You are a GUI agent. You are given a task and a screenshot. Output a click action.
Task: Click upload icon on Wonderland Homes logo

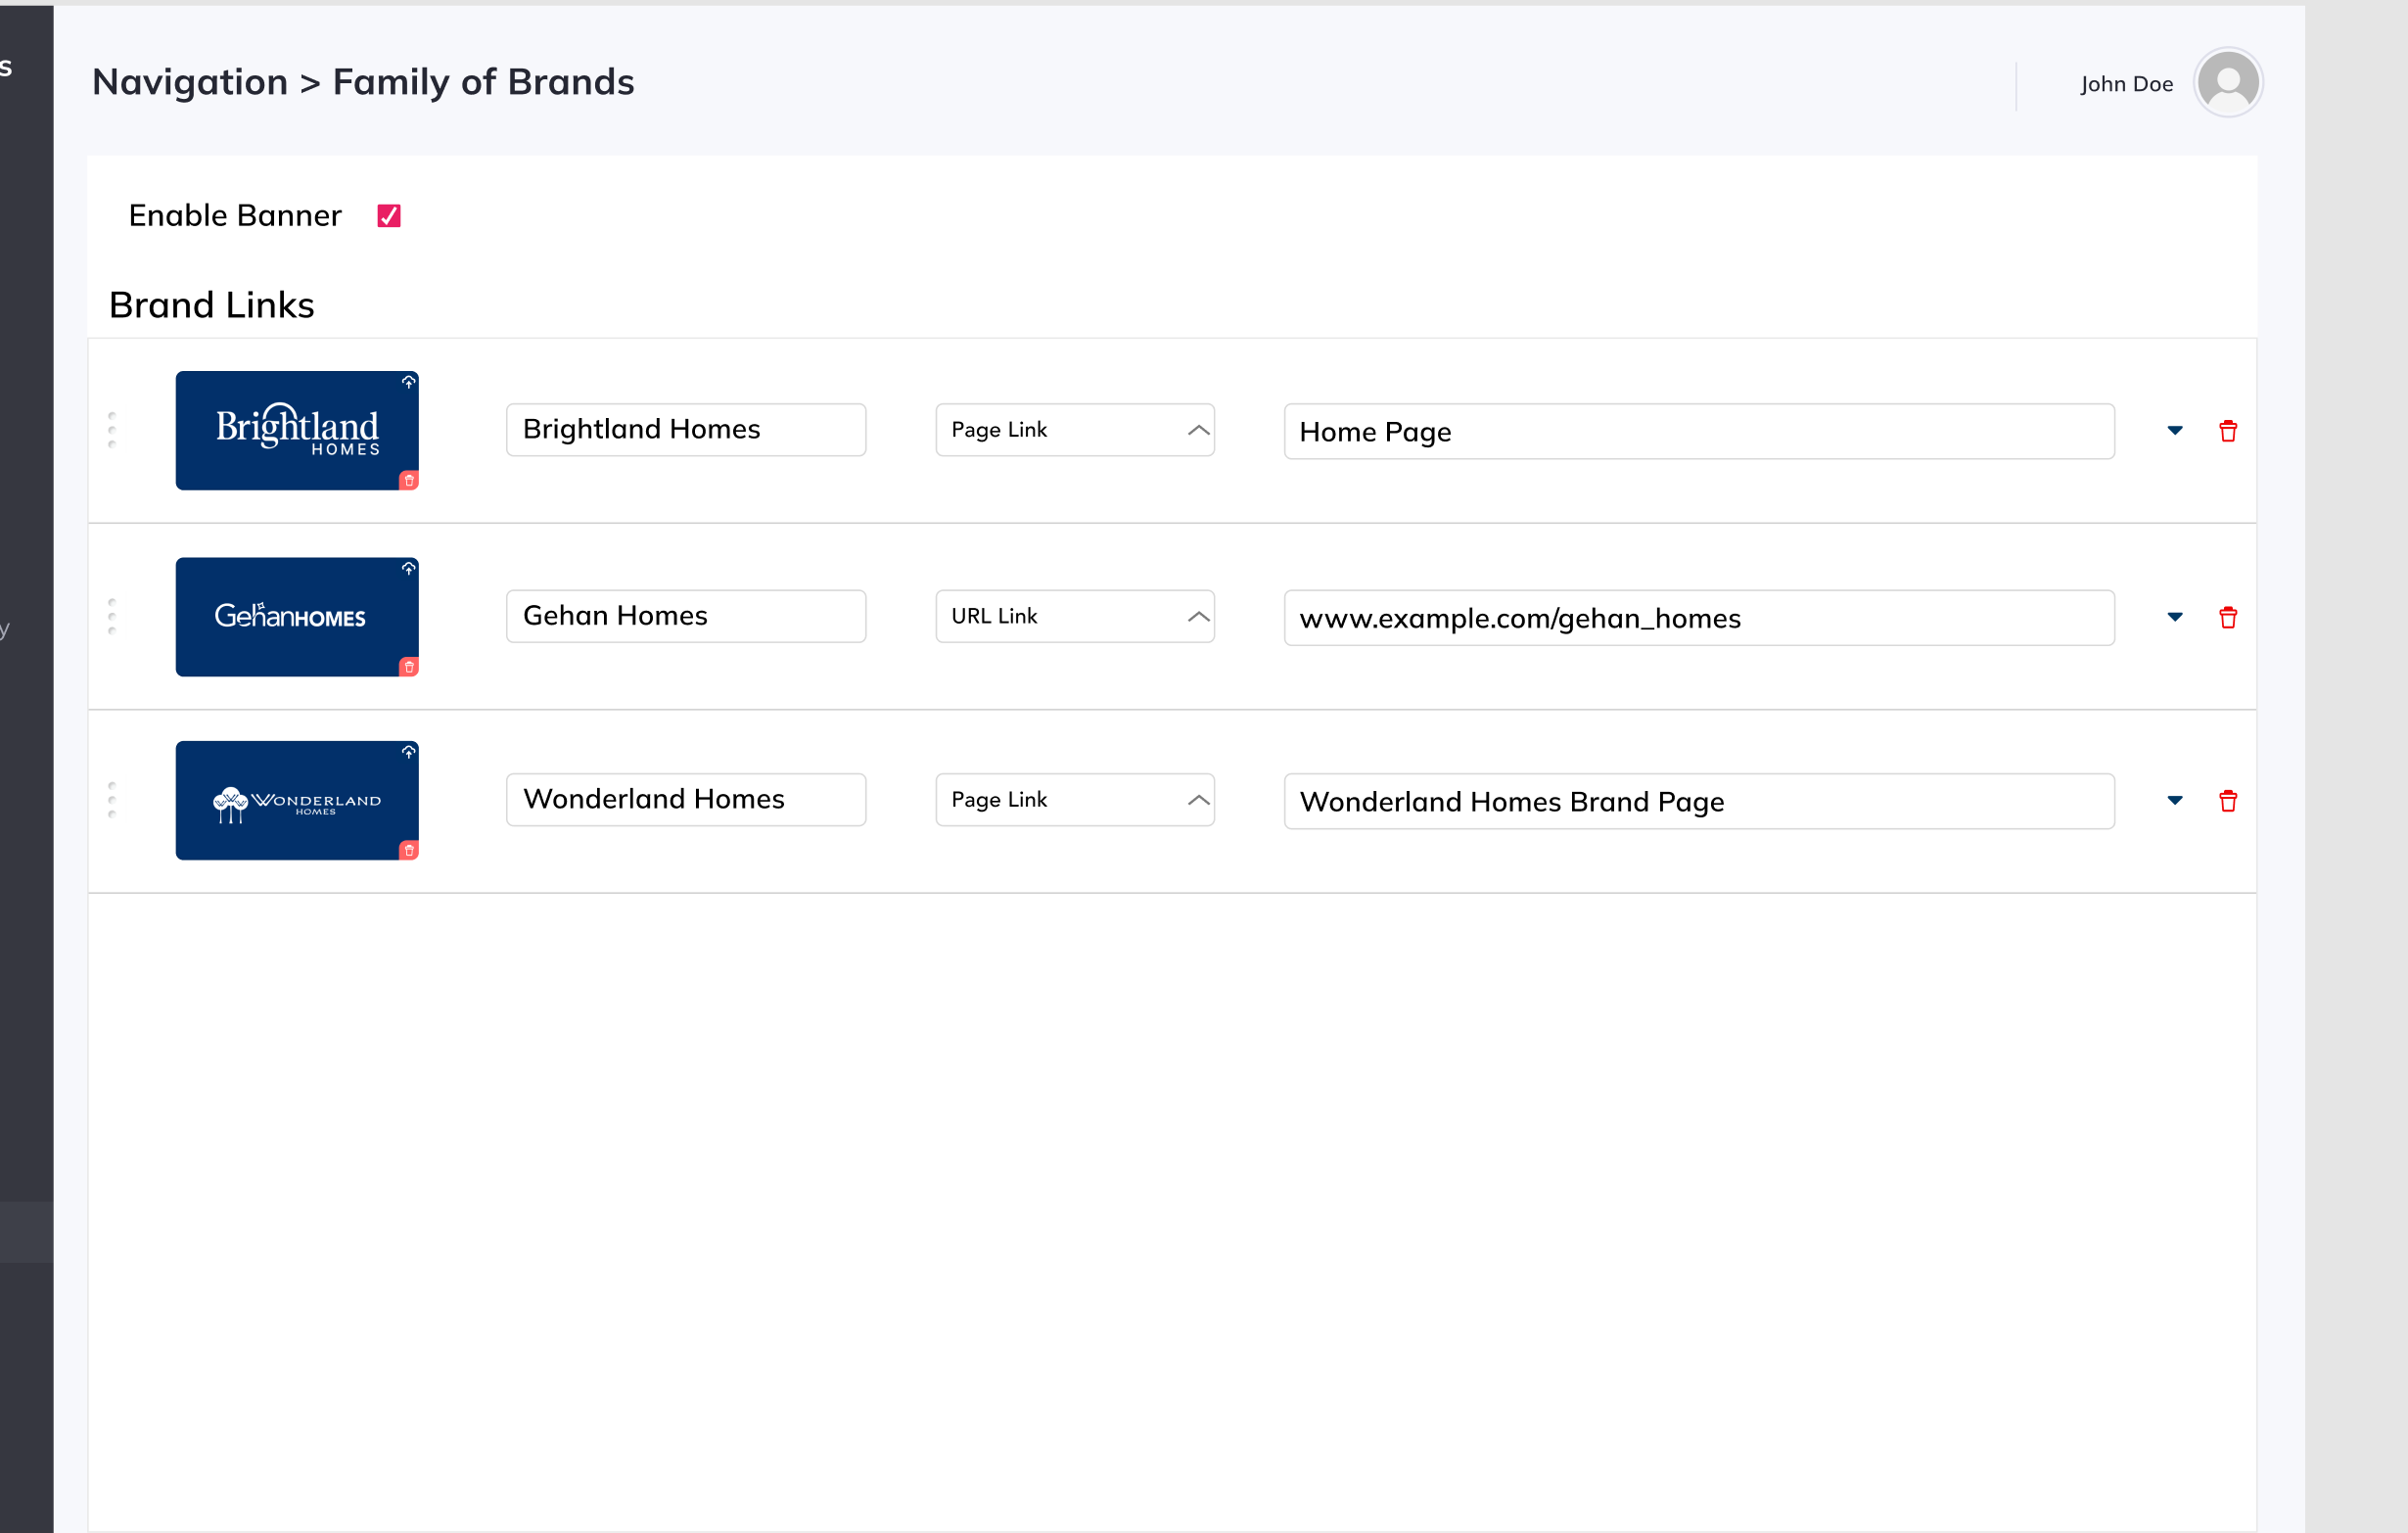pyautogui.click(x=408, y=751)
